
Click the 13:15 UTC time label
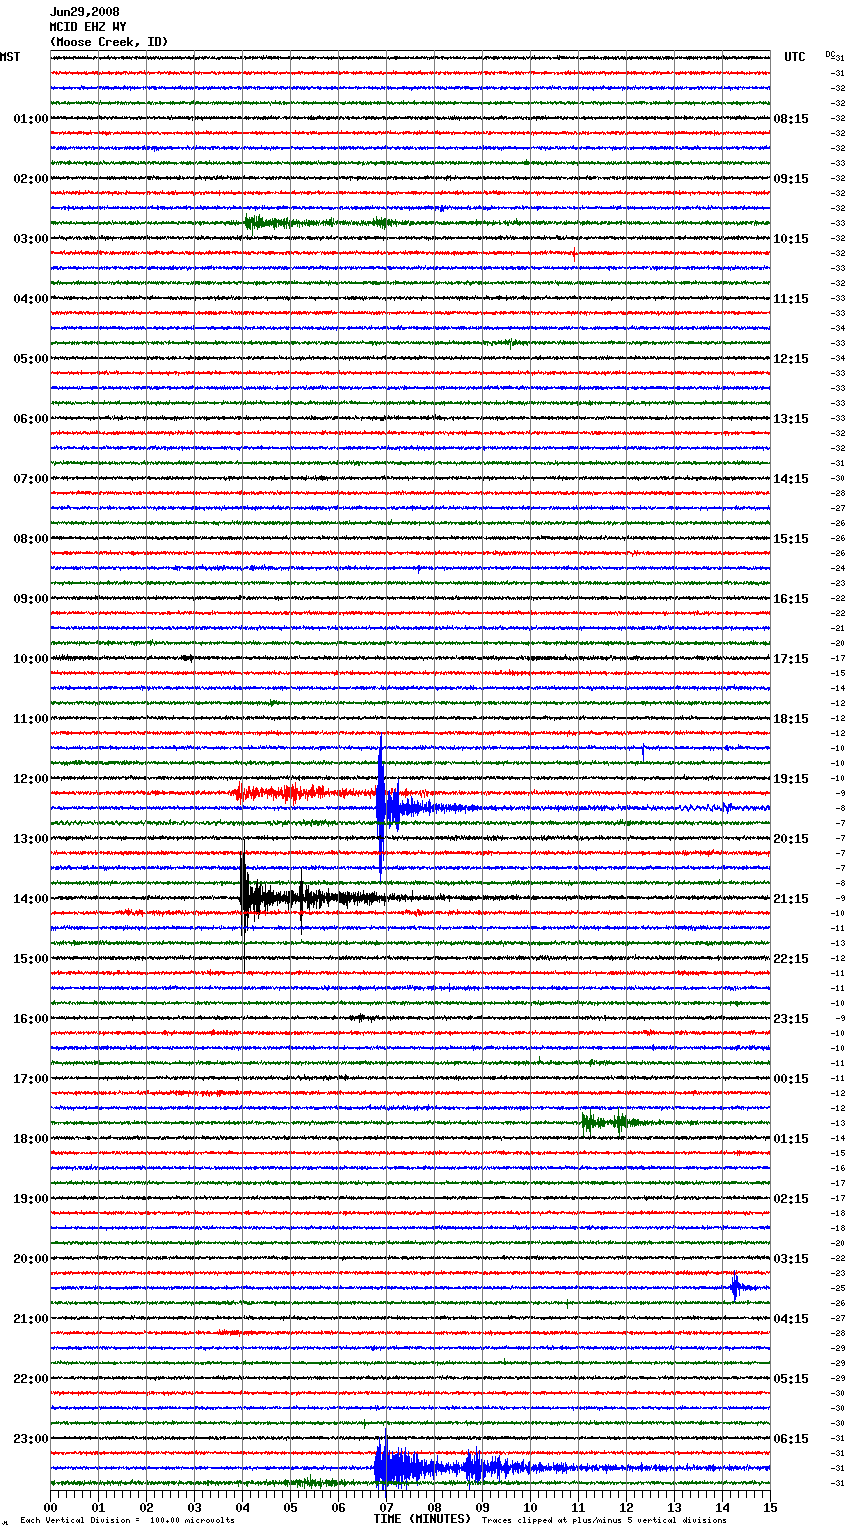click(791, 419)
